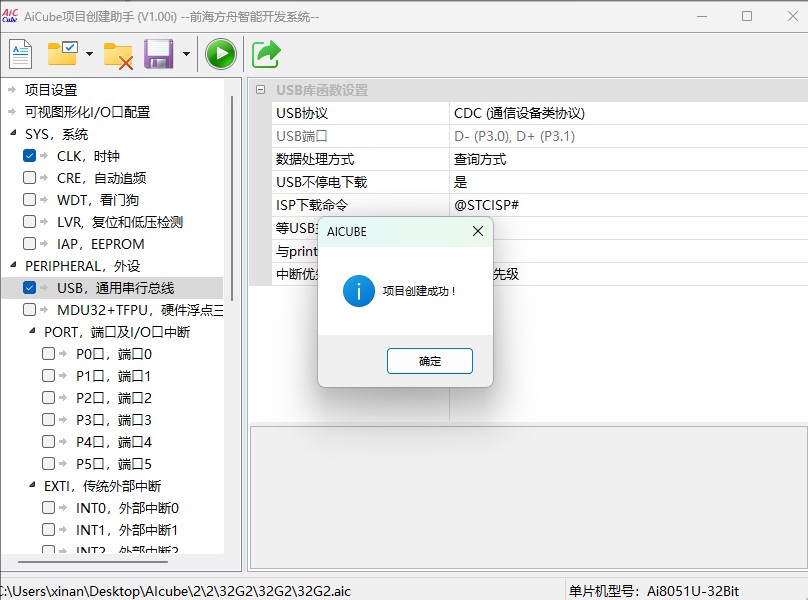Screen dimensions: 808x600
Task: Check the P2口, 端口2 checkbox
Action: (x=48, y=397)
